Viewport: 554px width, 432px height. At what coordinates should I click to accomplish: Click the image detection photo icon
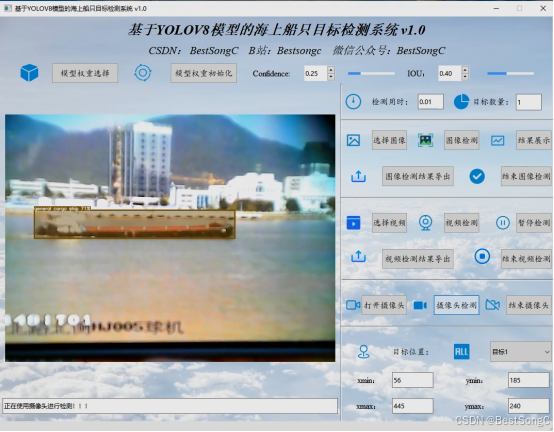pos(425,140)
